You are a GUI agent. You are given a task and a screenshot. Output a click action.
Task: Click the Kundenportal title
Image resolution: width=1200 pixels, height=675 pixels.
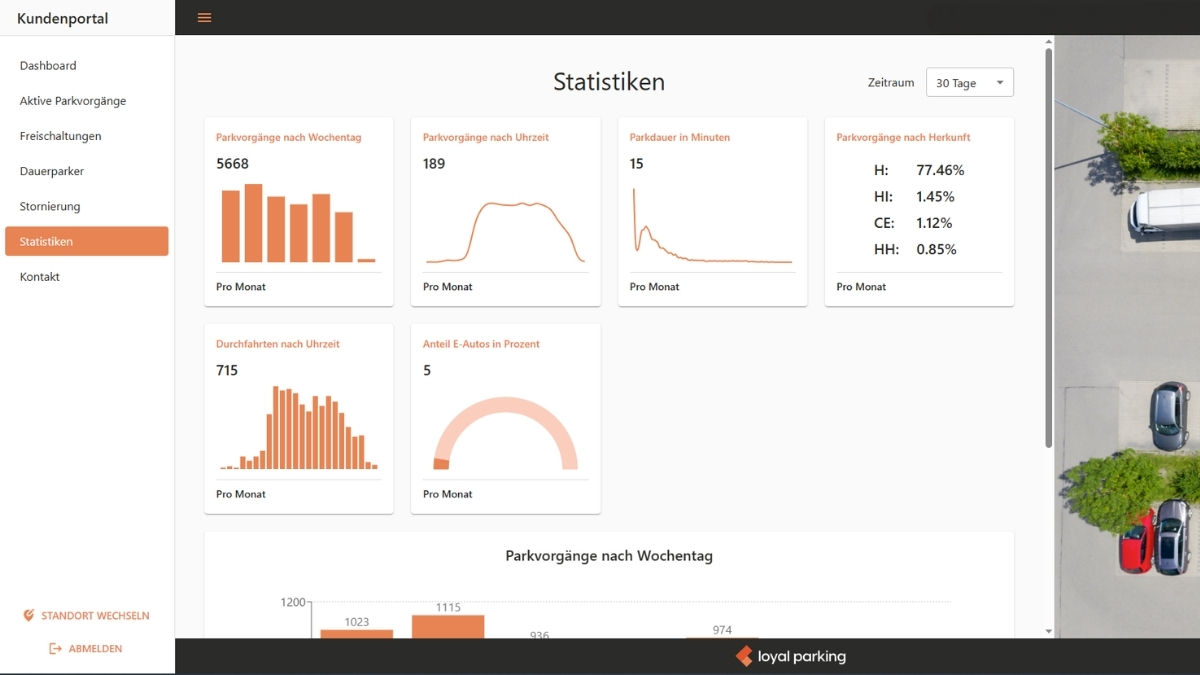pyautogui.click(x=63, y=18)
